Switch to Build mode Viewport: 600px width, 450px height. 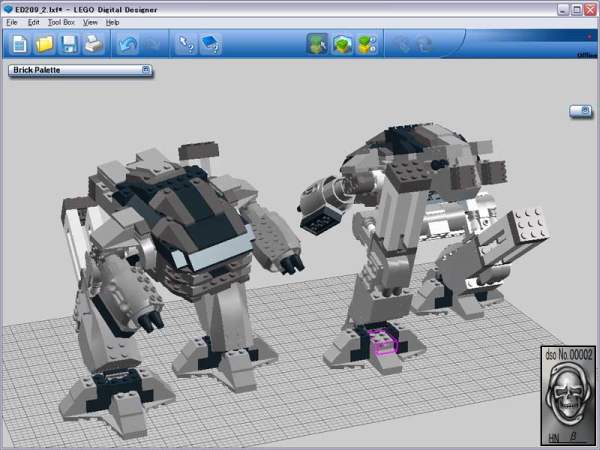click(x=317, y=44)
